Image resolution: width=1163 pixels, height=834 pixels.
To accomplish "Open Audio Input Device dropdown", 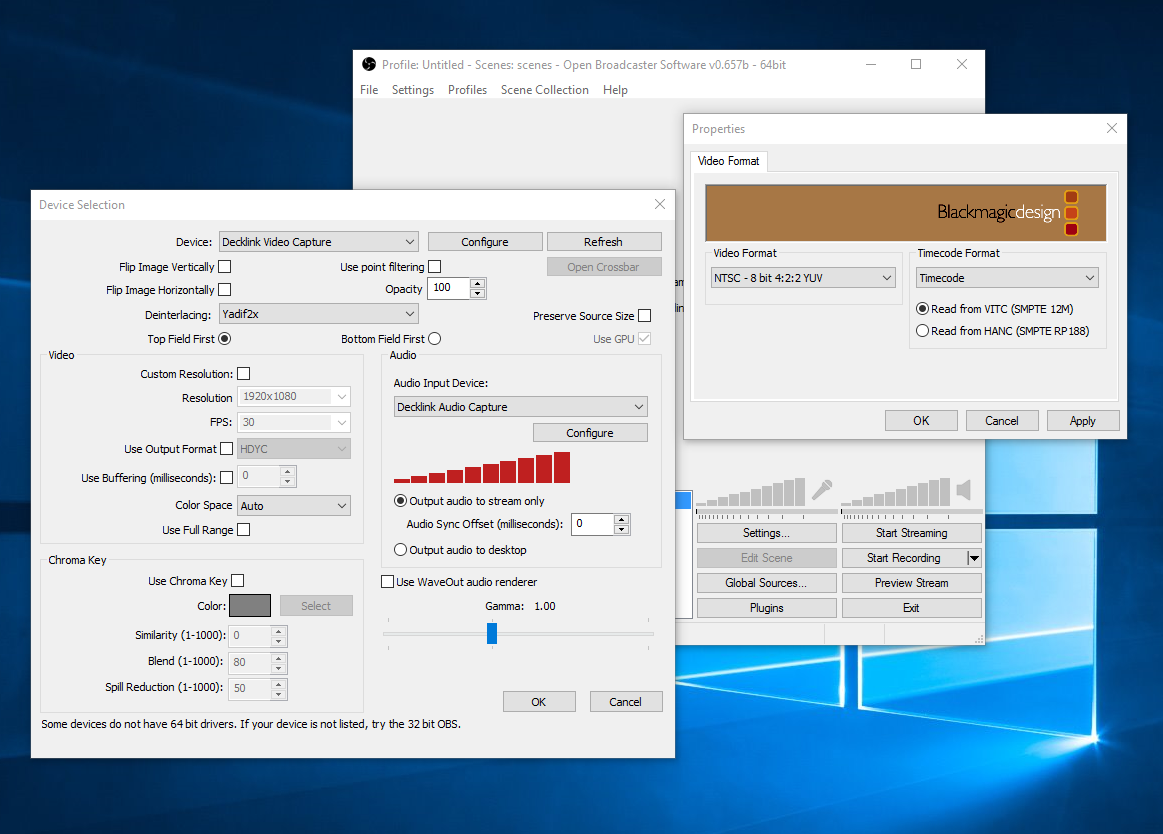I will pyautogui.click(x=521, y=407).
